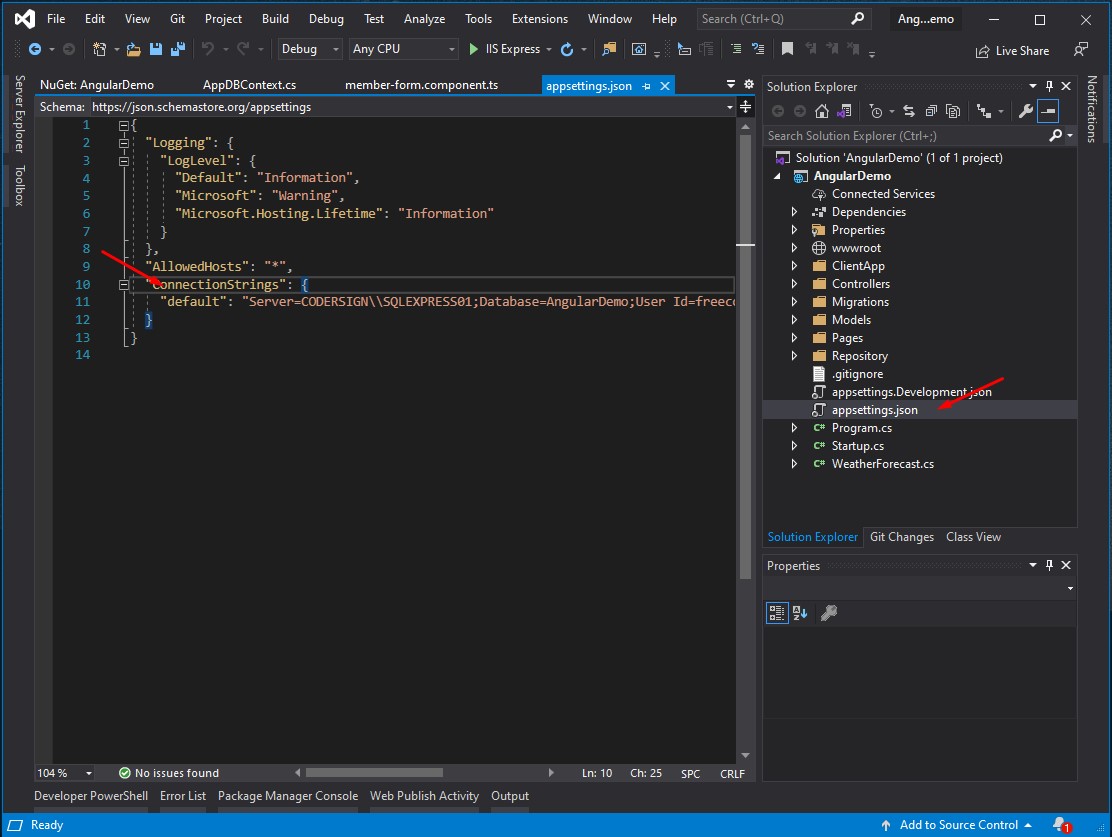Click Add to Source Control

958,825
